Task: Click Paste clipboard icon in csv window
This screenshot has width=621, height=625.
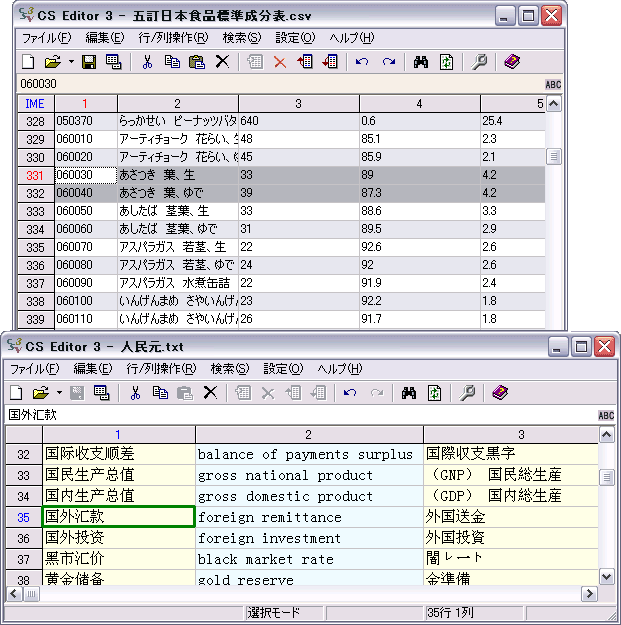Action: coord(197,62)
